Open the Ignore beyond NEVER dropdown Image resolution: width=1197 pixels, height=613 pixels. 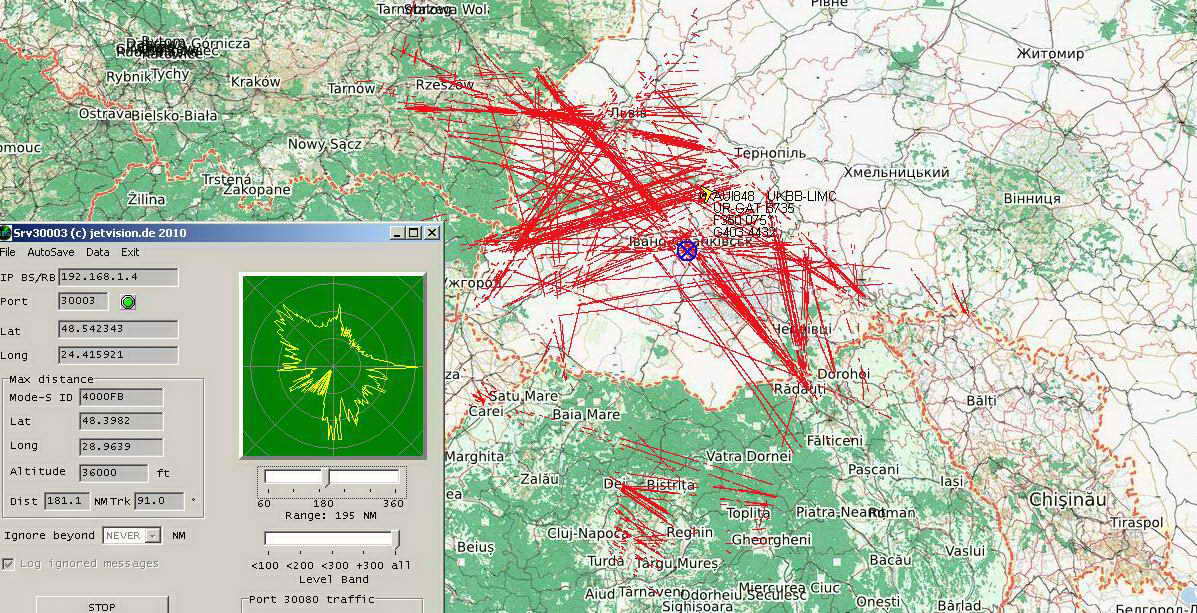pyautogui.click(x=152, y=536)
